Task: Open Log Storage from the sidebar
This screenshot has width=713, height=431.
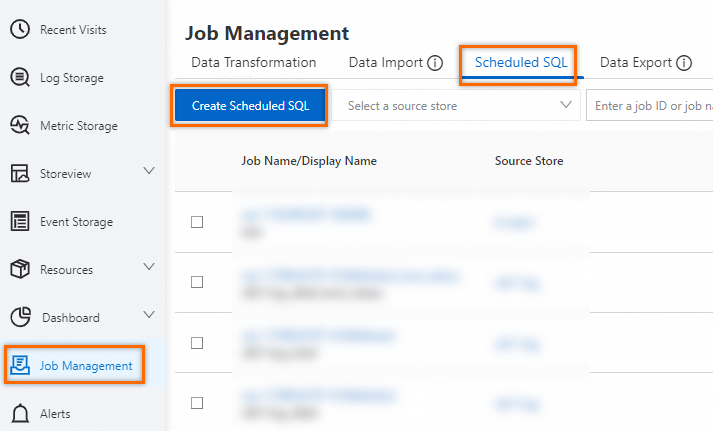Action: point(72,78)
